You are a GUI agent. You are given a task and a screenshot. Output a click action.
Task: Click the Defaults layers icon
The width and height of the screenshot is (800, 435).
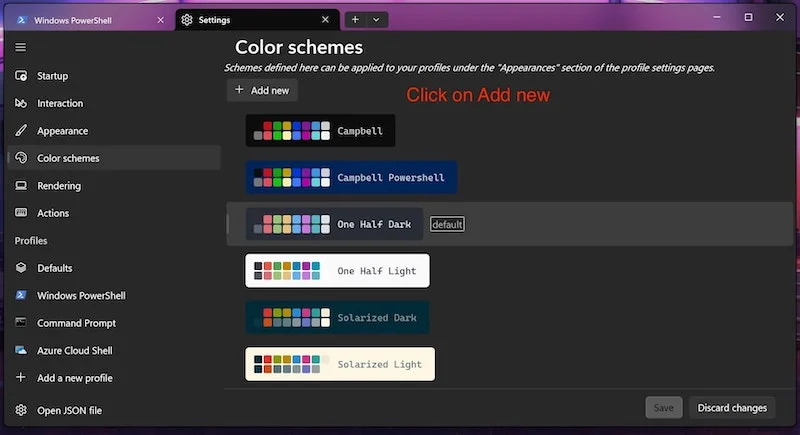pos(21,267)
